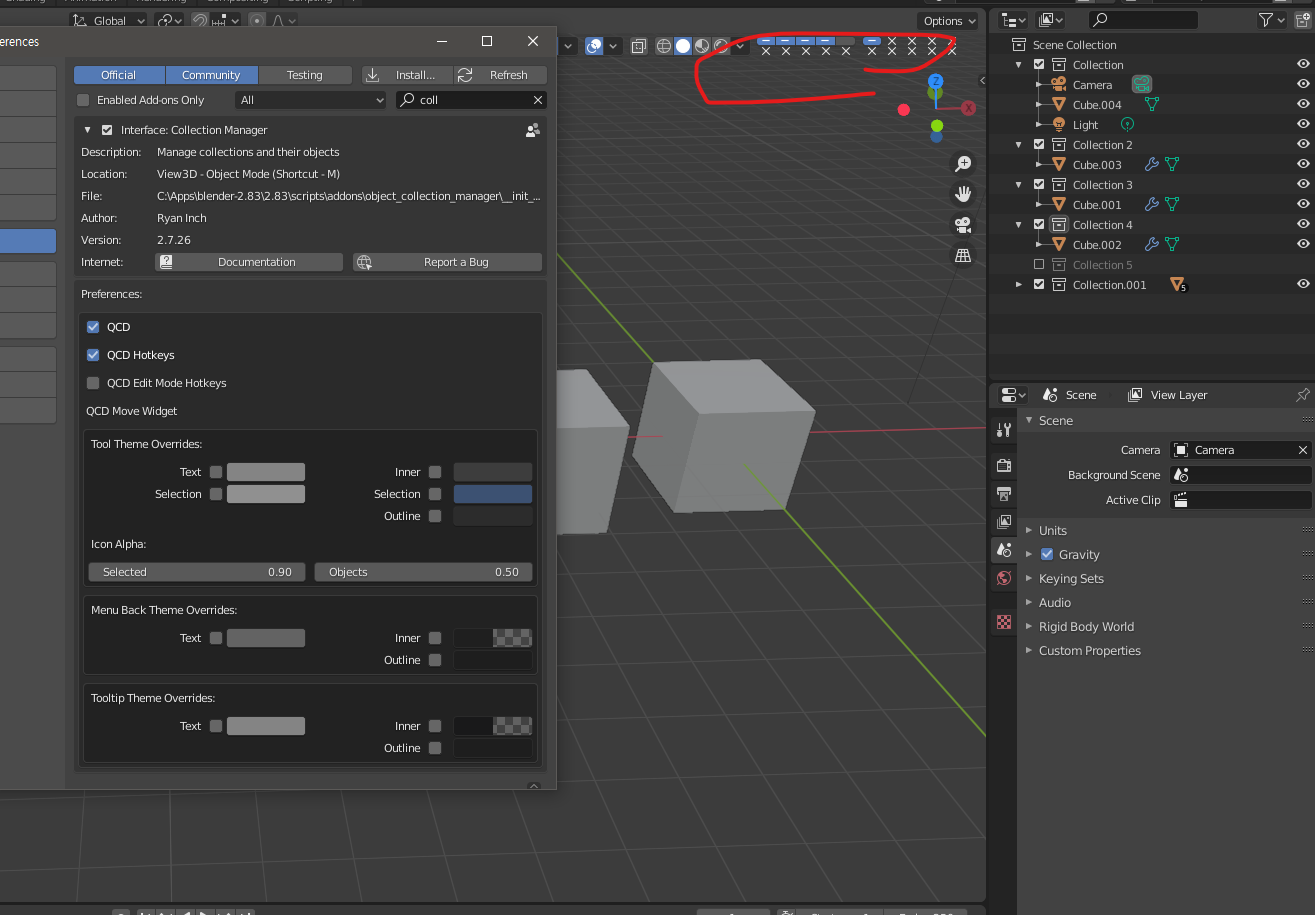Expand Collection.001 in the outliner

tap(1019, 285)
